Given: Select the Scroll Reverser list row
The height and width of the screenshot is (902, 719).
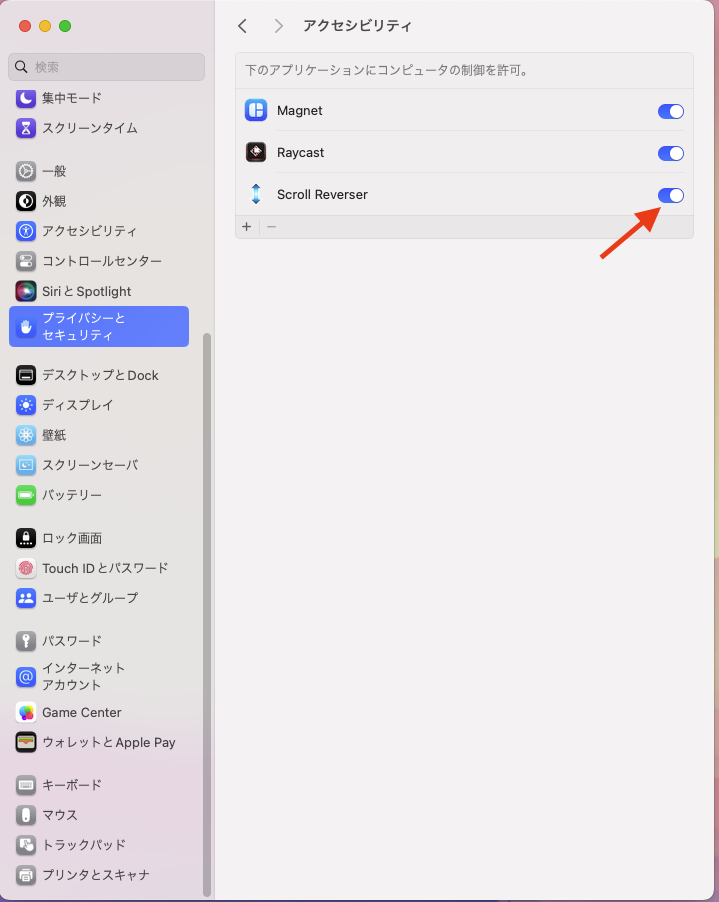Looking at the screenshot, I should tap(450, 195).
